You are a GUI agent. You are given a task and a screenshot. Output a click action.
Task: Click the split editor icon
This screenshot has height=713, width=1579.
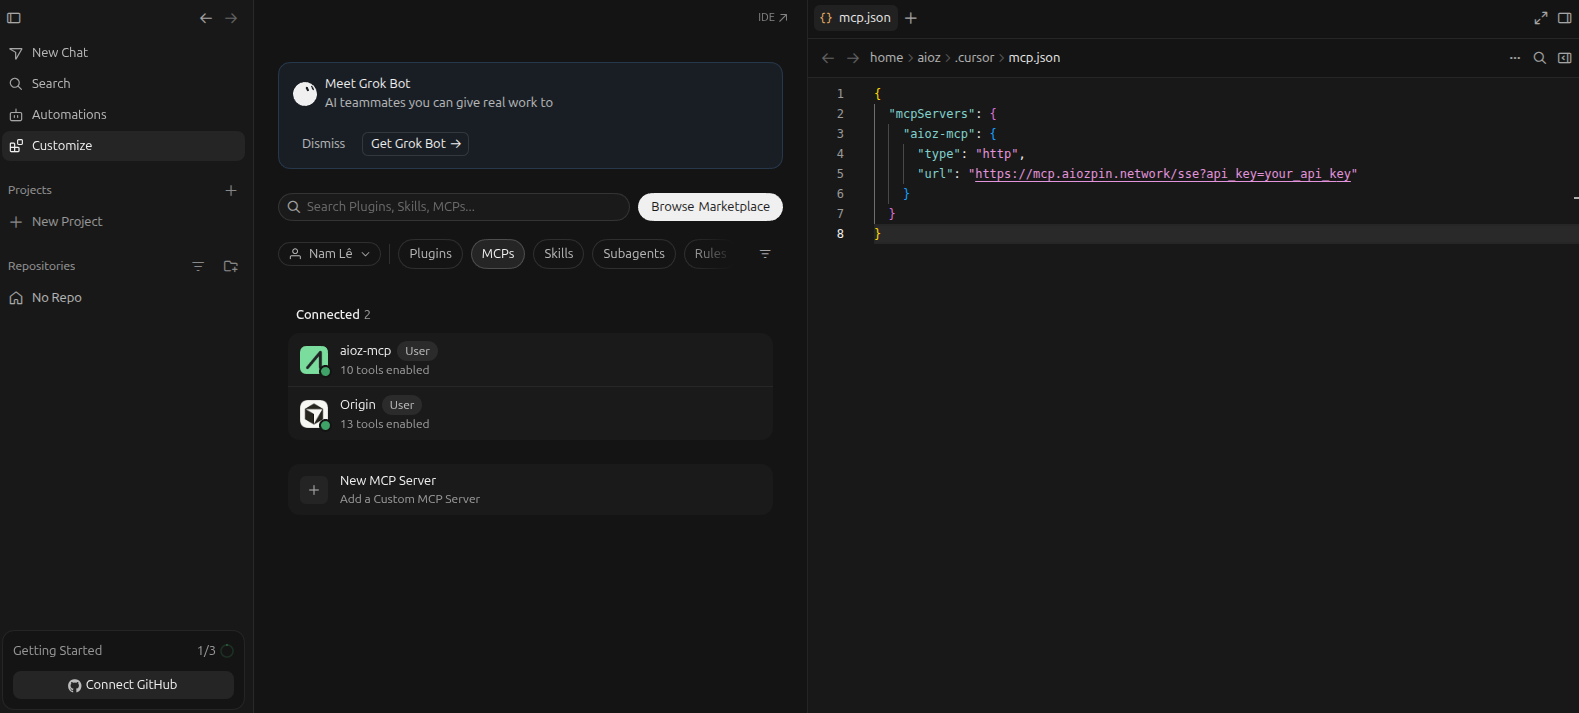click(x=1565, y=58)
